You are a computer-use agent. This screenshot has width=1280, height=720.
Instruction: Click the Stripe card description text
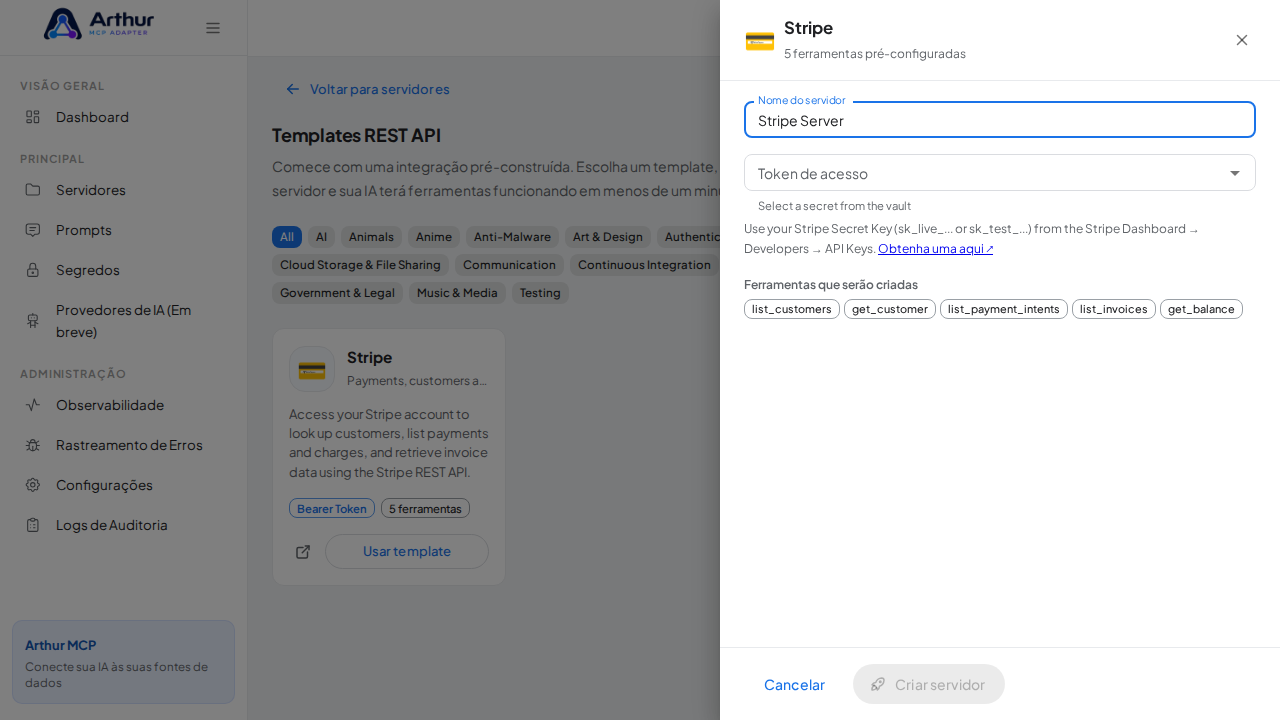(389, 443)
